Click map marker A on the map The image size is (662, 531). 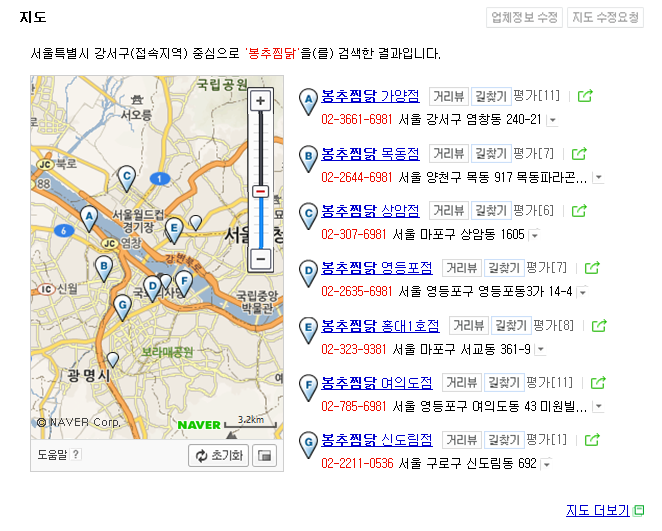[x=89, y=219]
